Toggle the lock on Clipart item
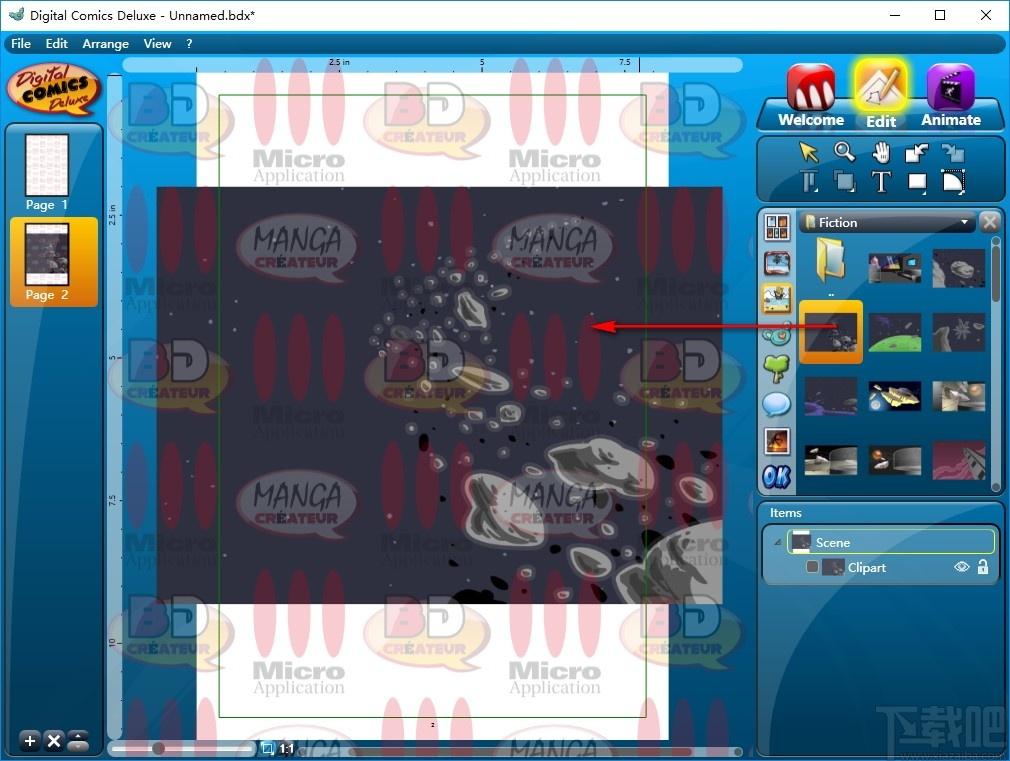The height and width of the screenshot is (761, 1010). 982,567
